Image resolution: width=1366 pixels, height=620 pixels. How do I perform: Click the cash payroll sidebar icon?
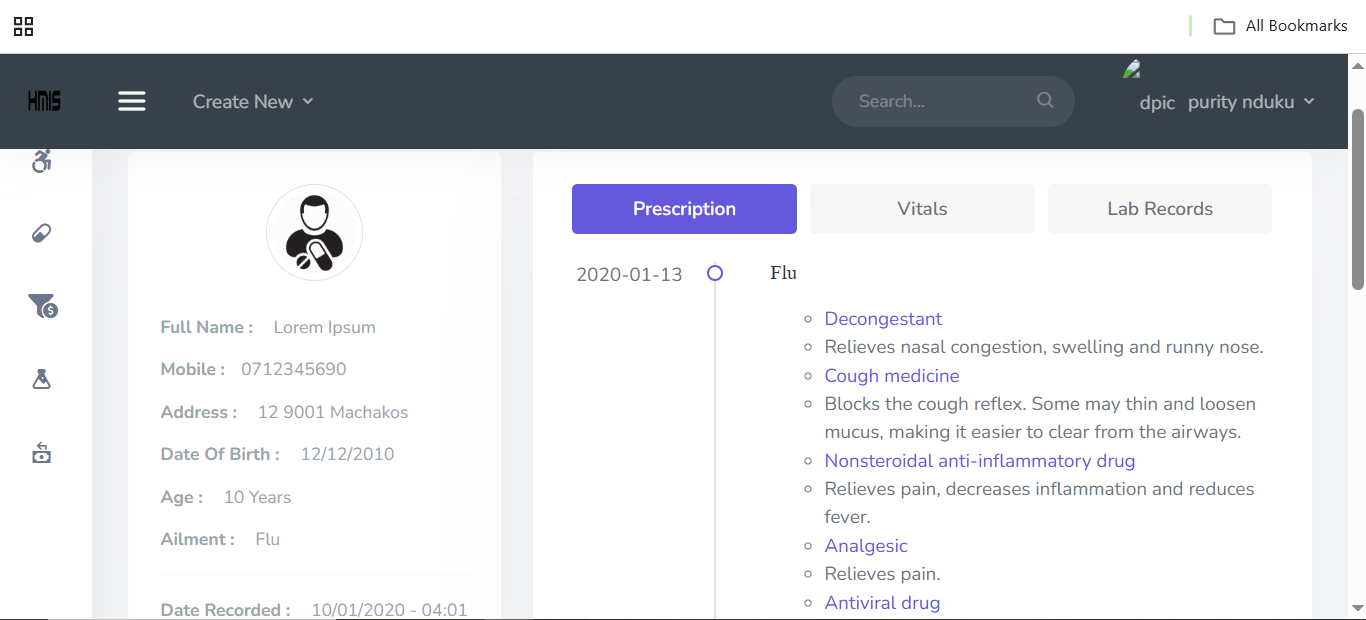(41, 453)
